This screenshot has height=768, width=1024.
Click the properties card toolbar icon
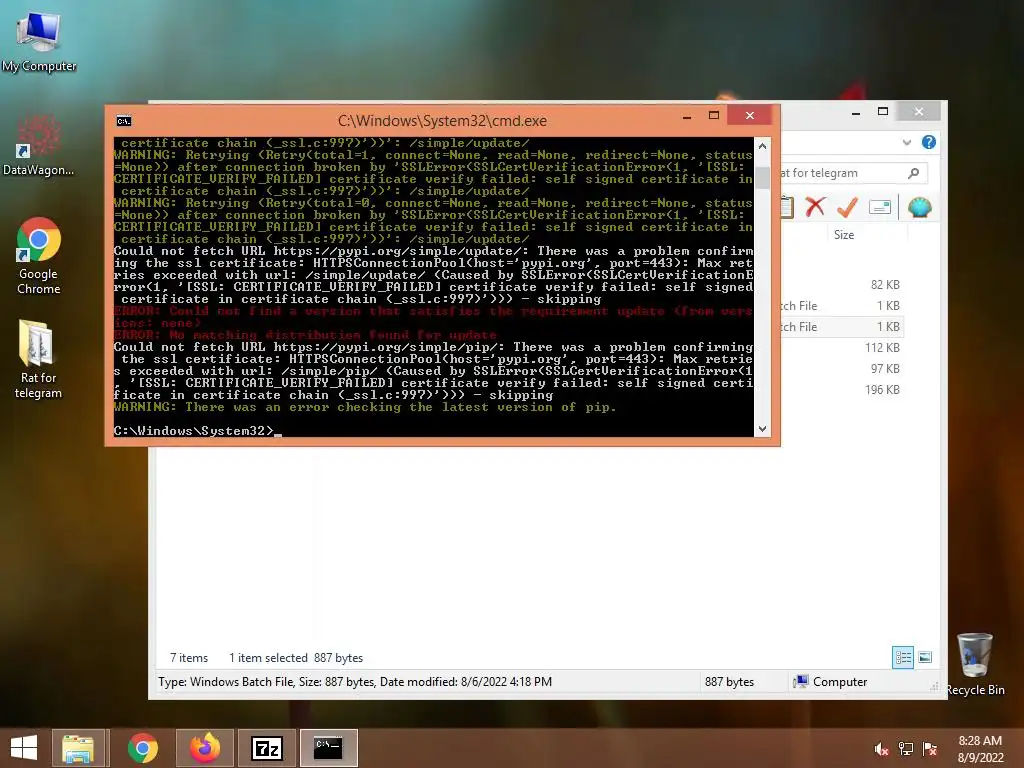pos(880,208)
